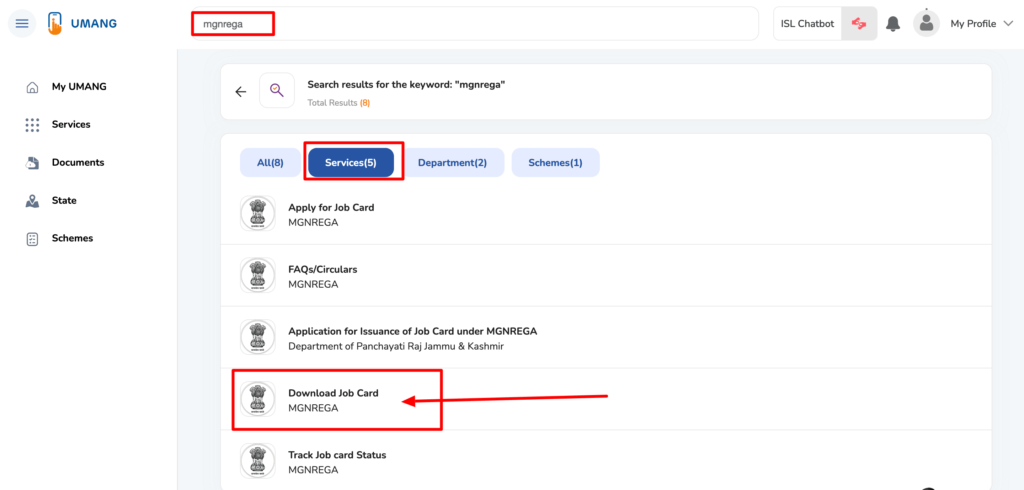Go back using the left arrow
1024x490 pixels.
(241, 91)
